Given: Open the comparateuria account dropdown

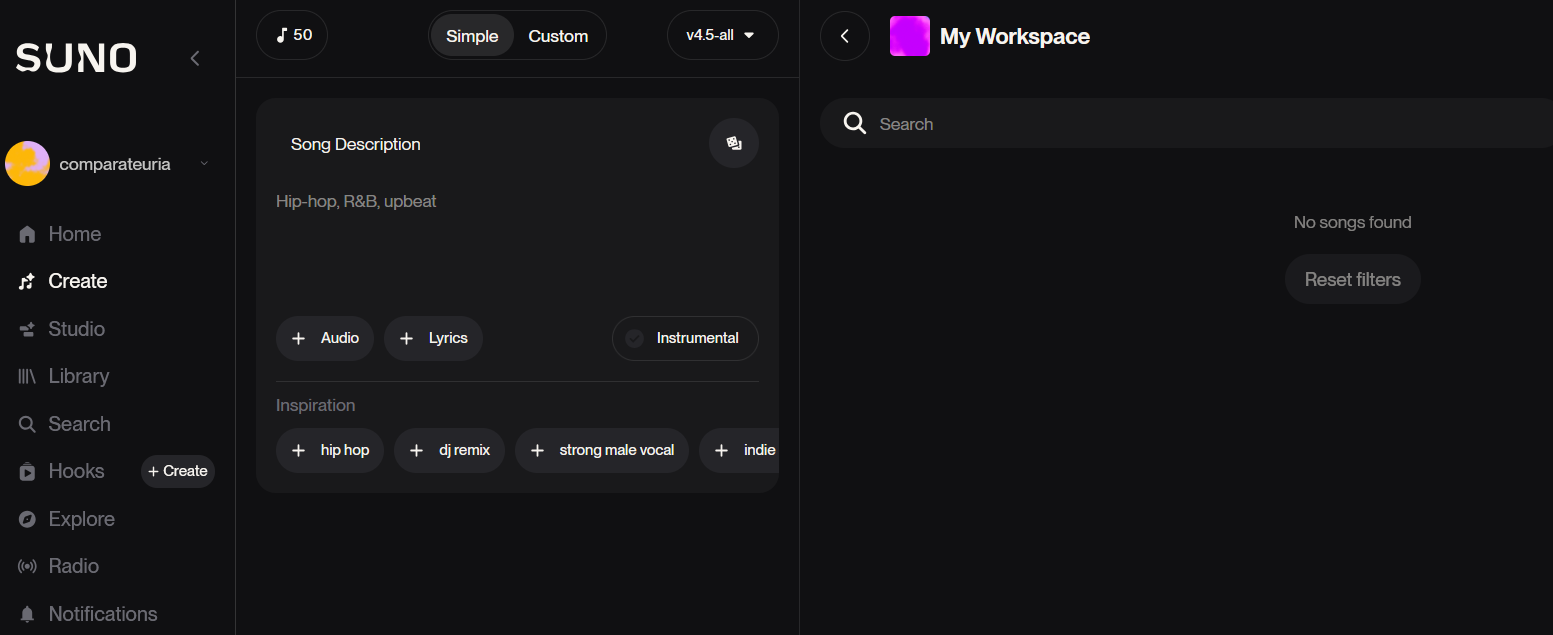Looking at the screenshot, I should point(204,164).
